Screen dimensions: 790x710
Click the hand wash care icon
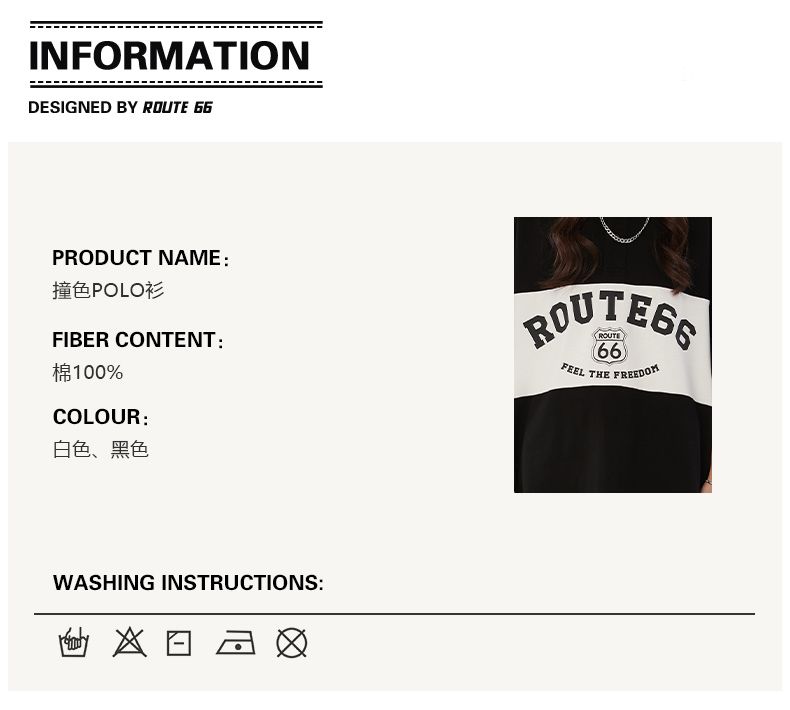(73, 642)
